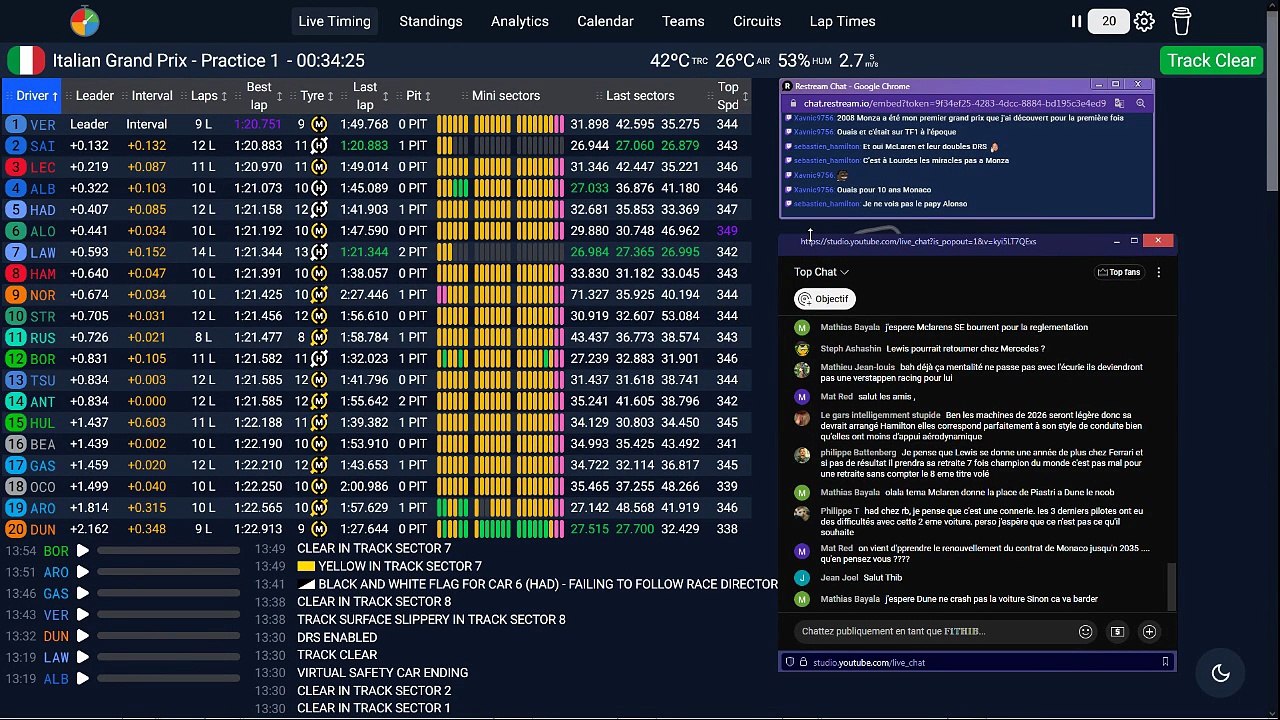1280x720 pixels.
Task: Open the settings gear
Action: [1144, 21]
